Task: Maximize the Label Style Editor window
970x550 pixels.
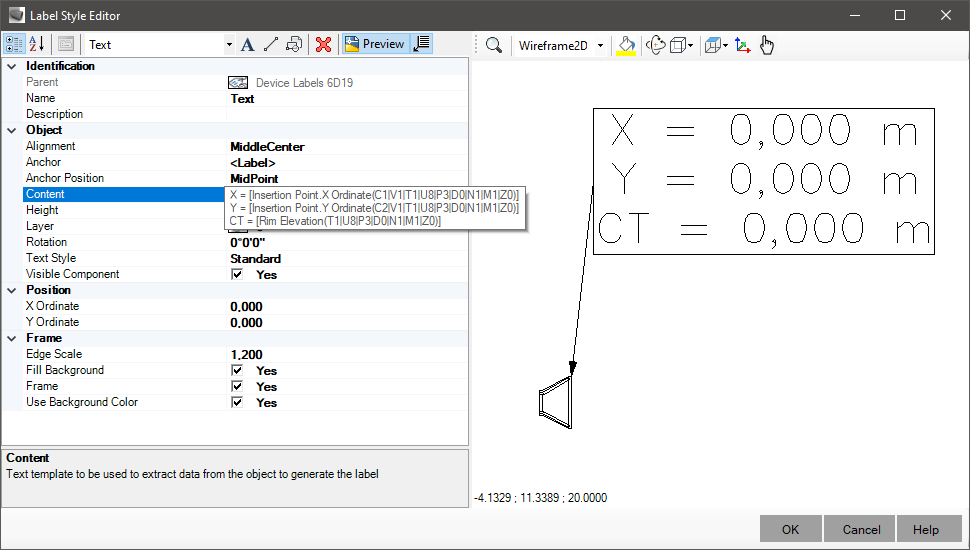Action: (x=900, y=15)
